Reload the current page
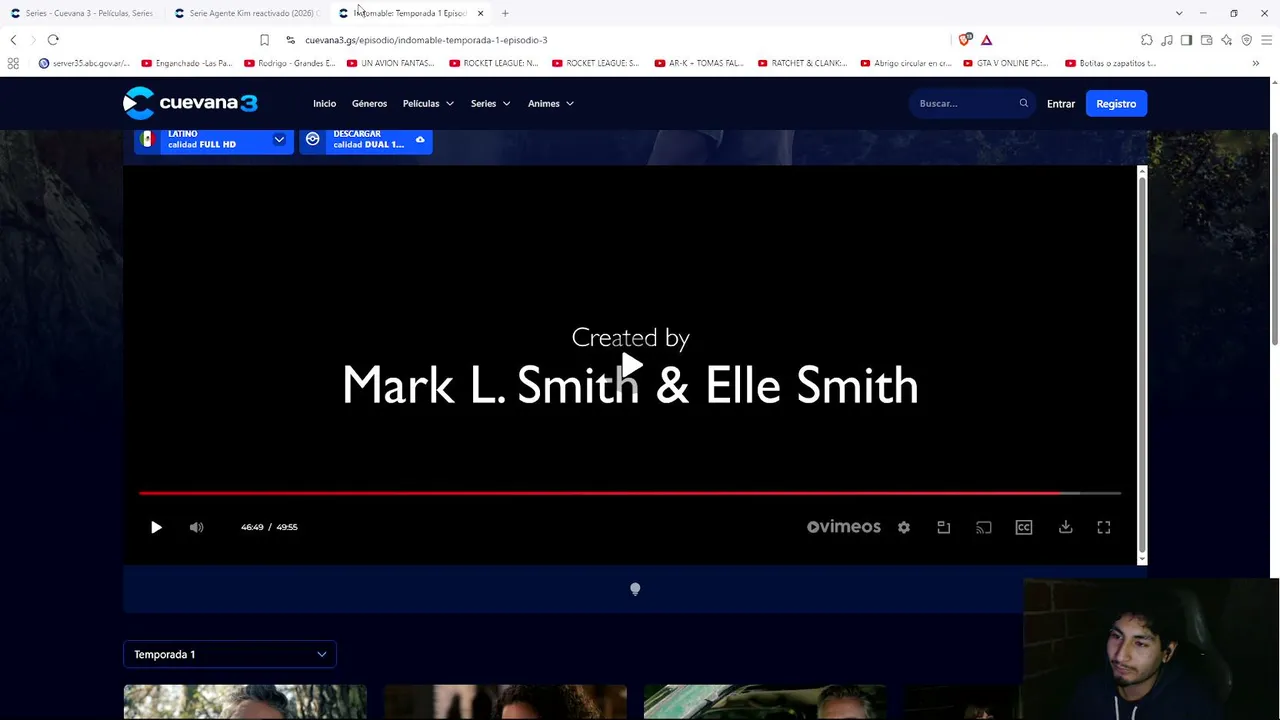 [x=53, y=40]
